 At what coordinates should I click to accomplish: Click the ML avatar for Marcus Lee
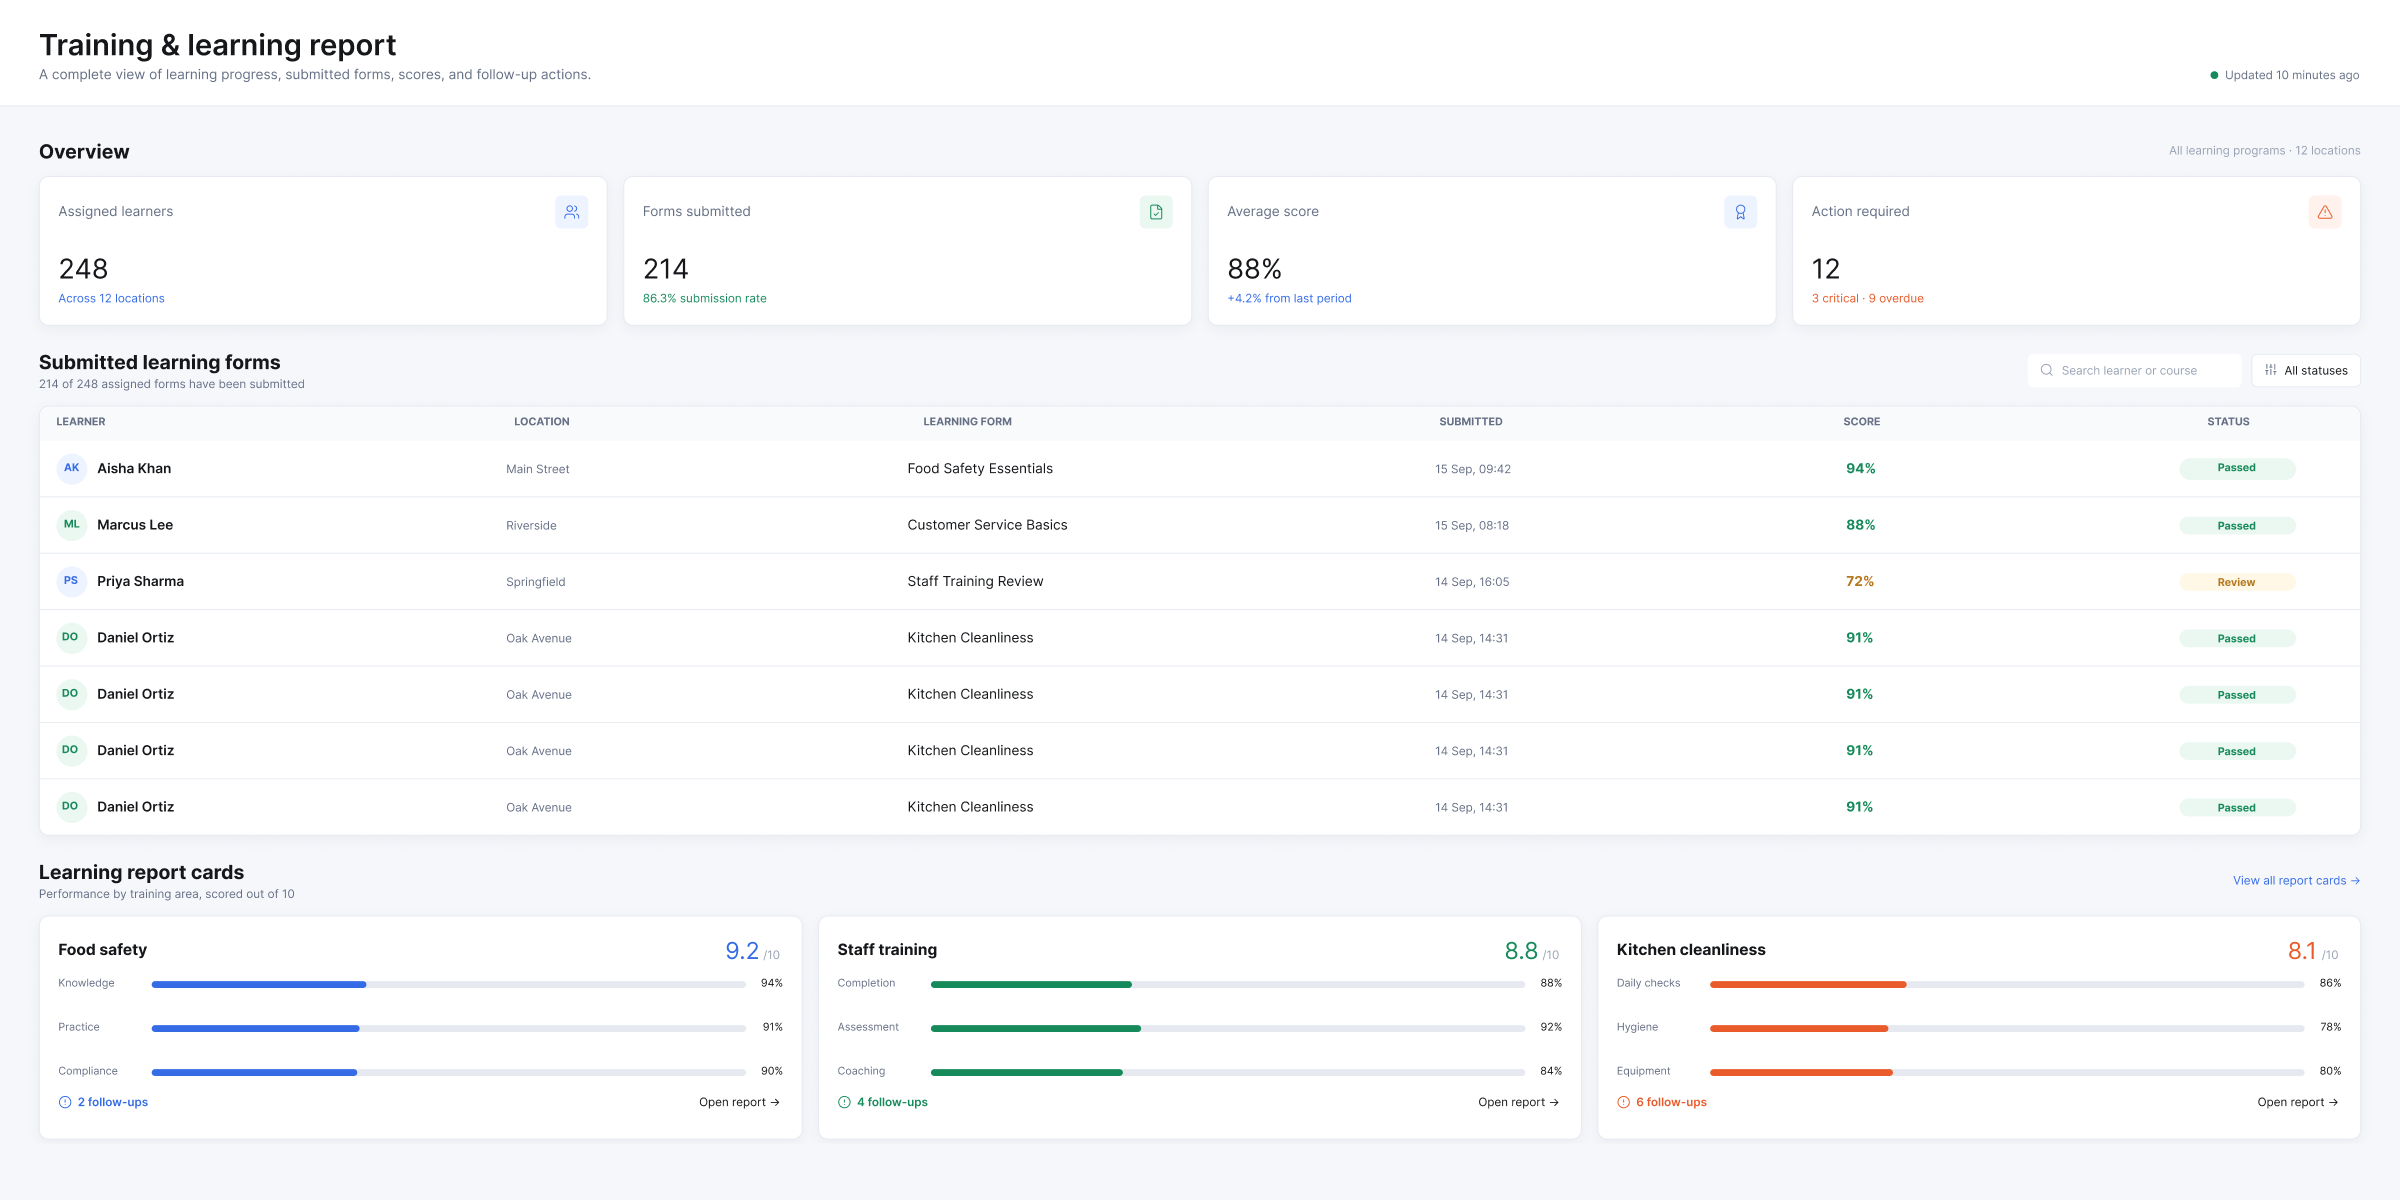(x=72, y=524)
